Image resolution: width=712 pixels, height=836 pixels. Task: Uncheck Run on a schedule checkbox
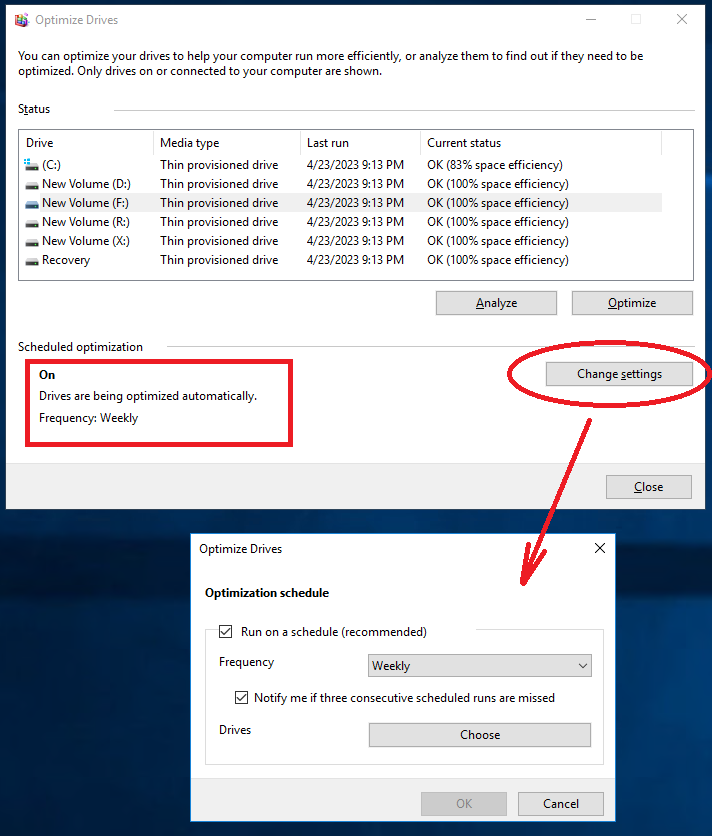pyautogui.click(x=225, y=632)
